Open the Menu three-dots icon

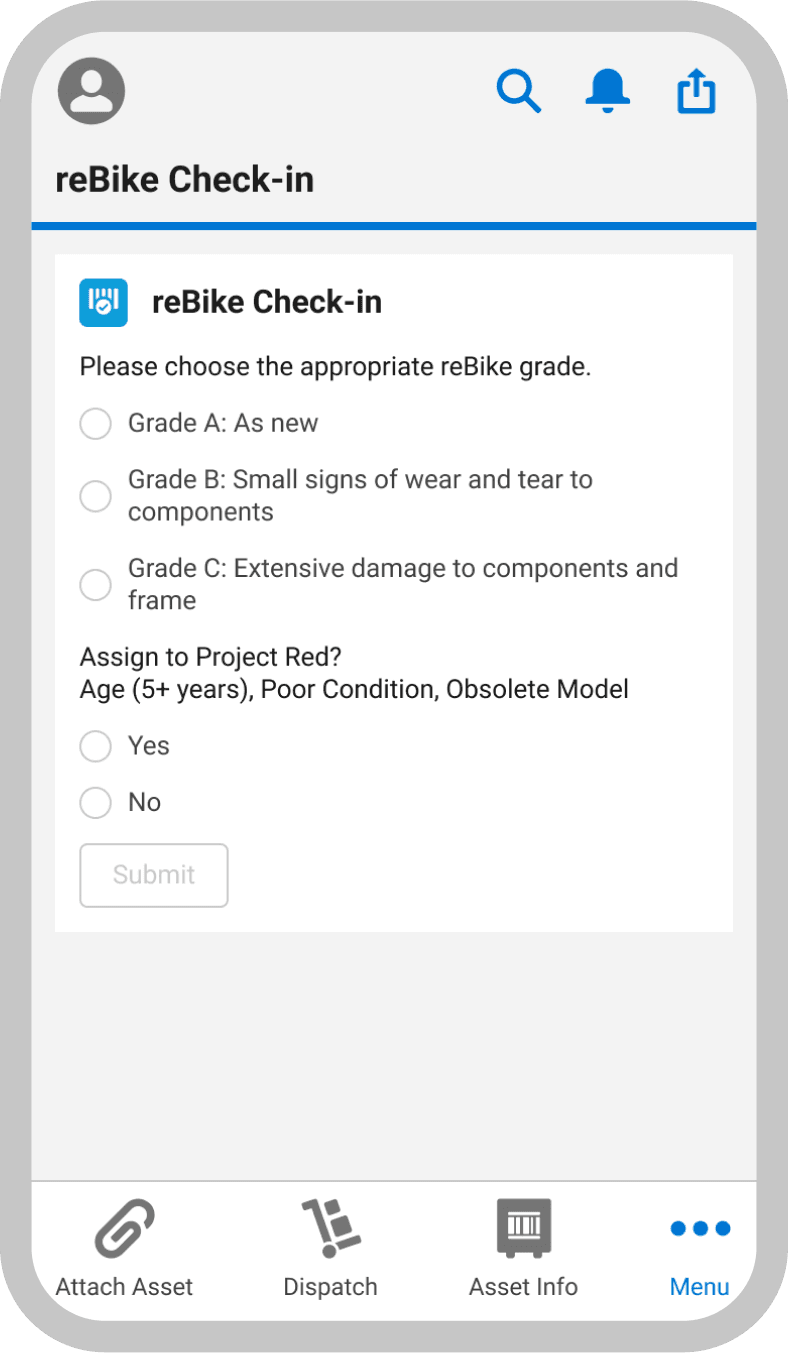click(699, 1228)
